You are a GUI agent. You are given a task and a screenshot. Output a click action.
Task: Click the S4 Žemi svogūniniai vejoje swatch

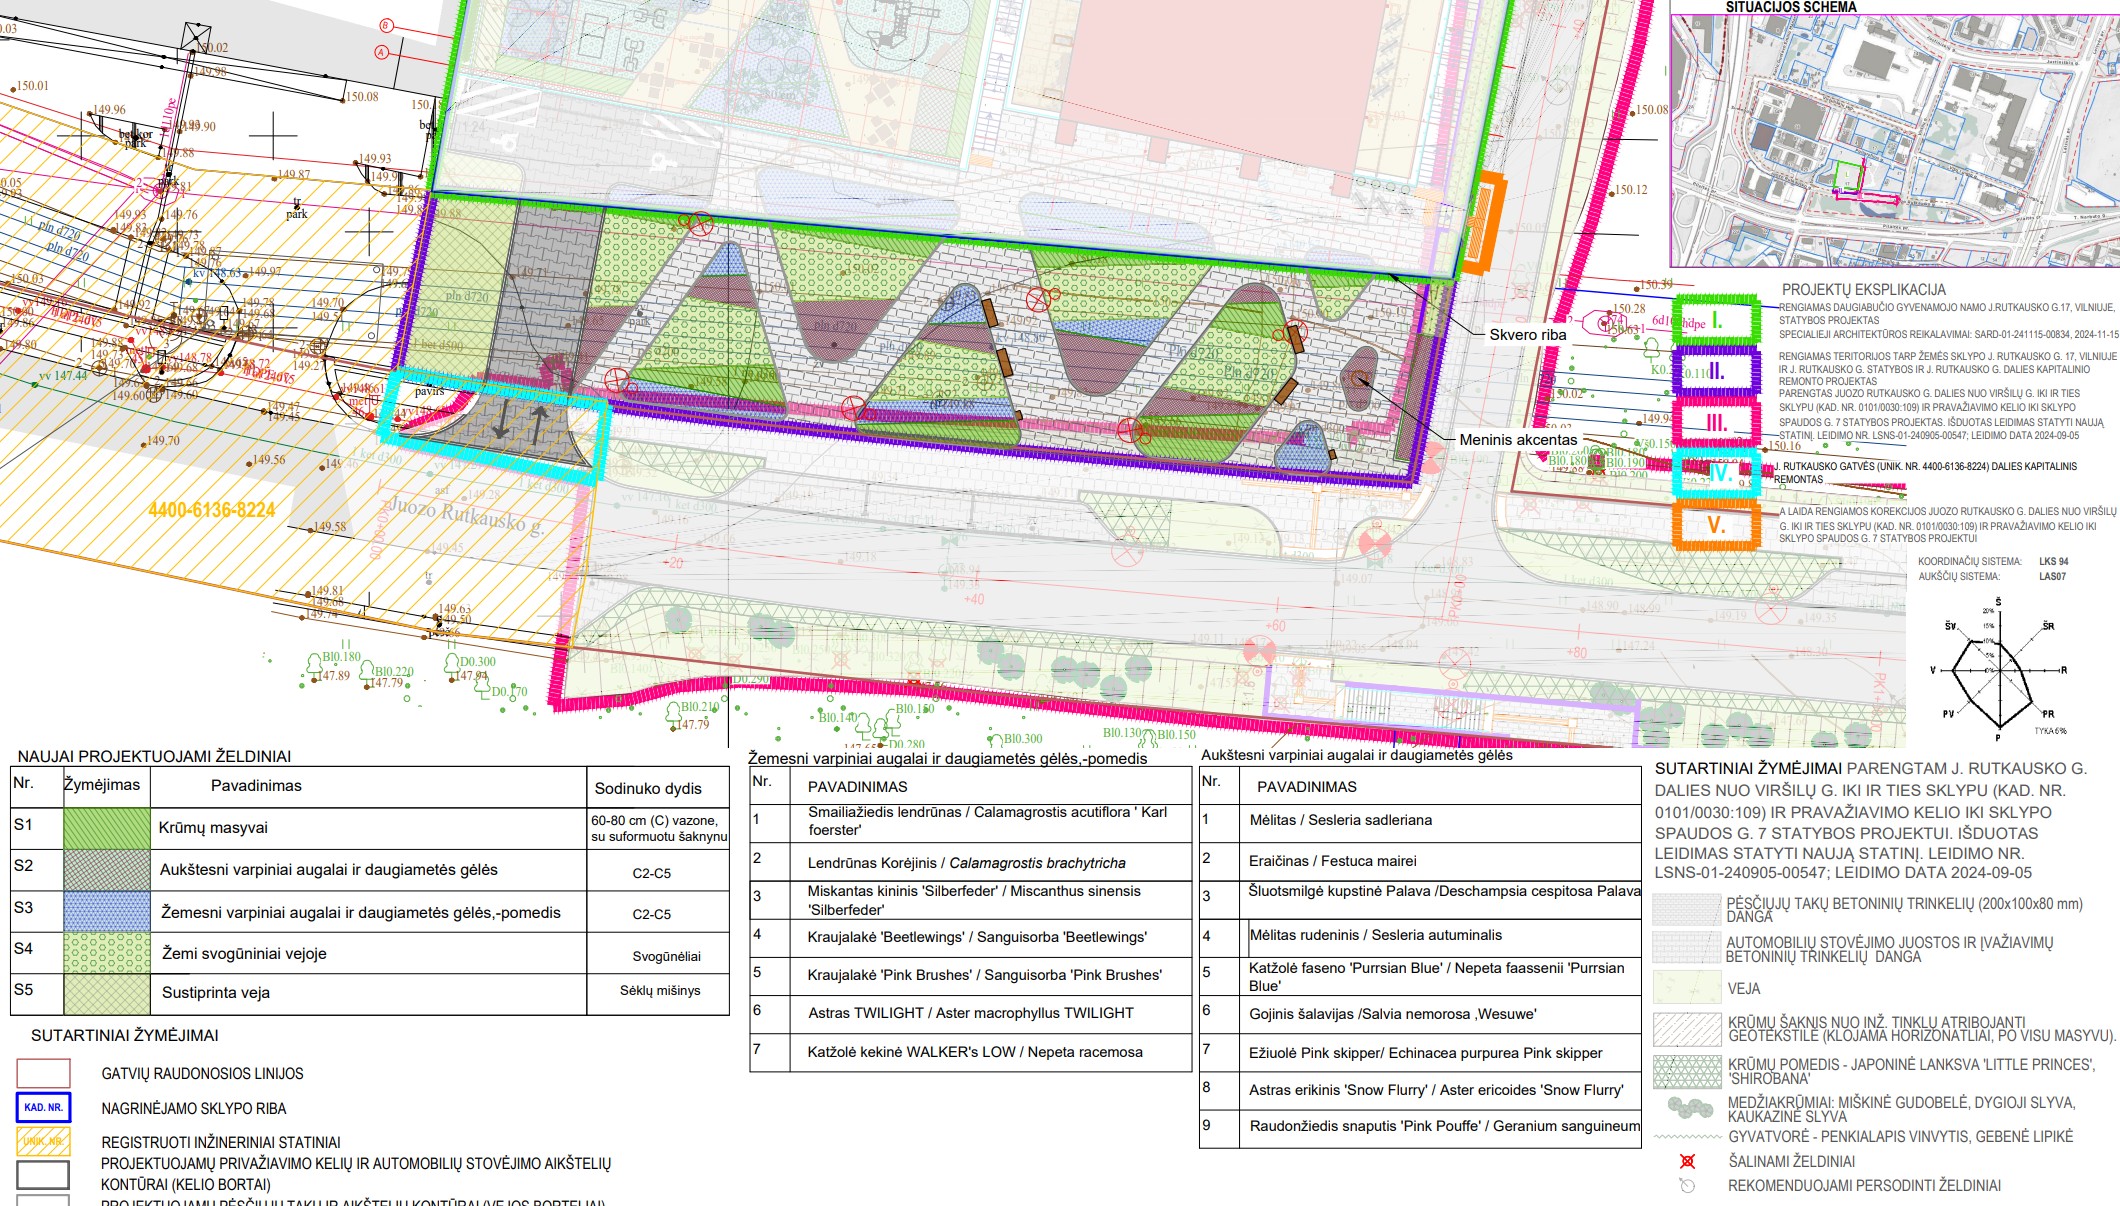tap(106, 953)
